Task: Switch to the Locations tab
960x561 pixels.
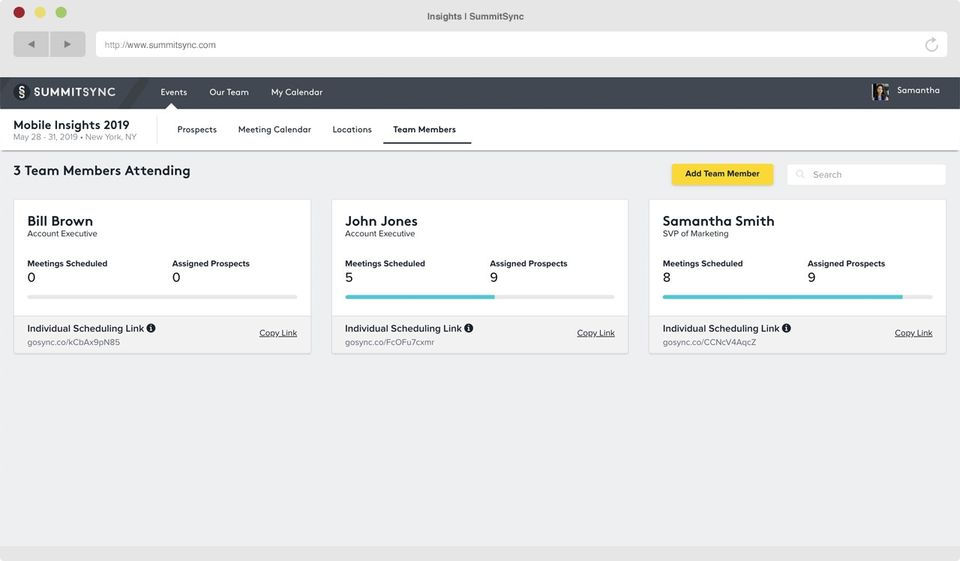Action: 352,129
